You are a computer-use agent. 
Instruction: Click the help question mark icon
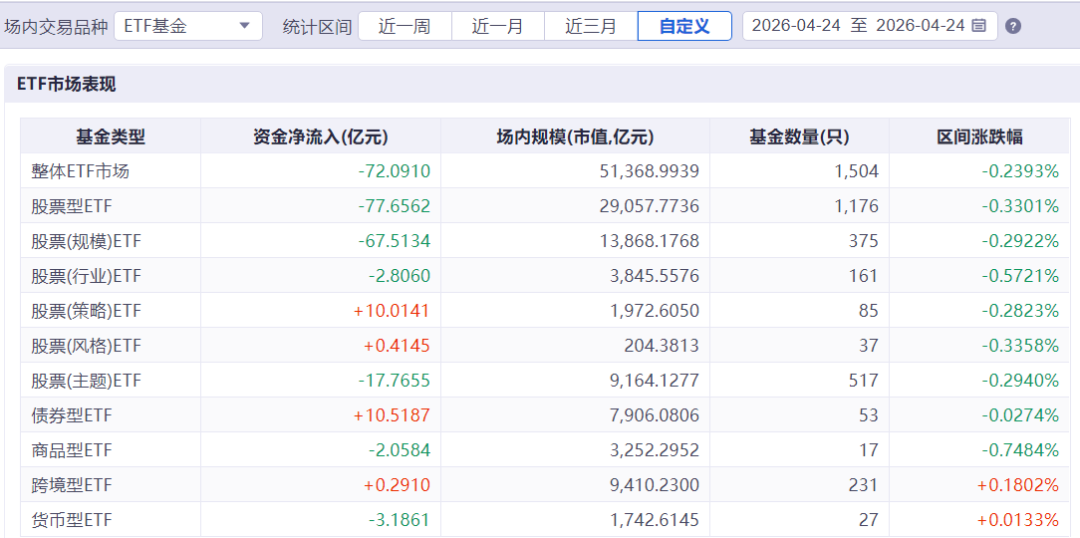(1012, 26)
